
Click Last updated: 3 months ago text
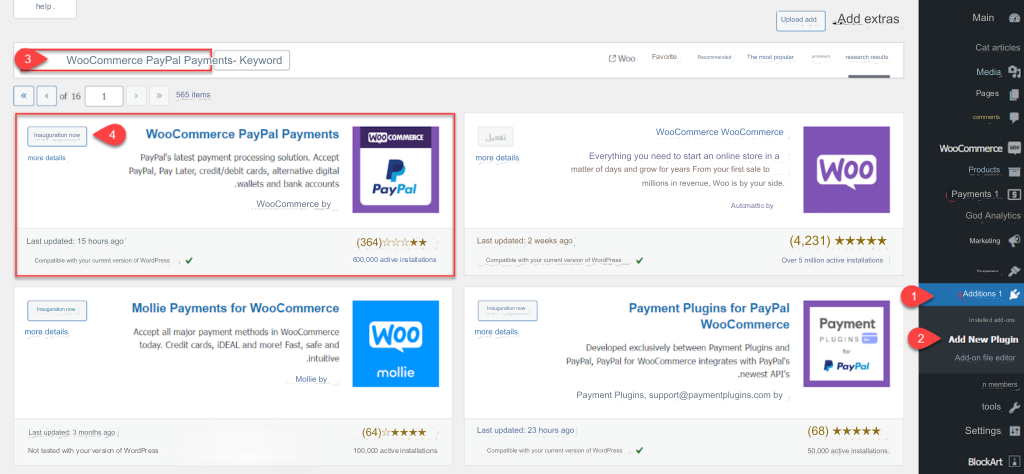[72, 433]
